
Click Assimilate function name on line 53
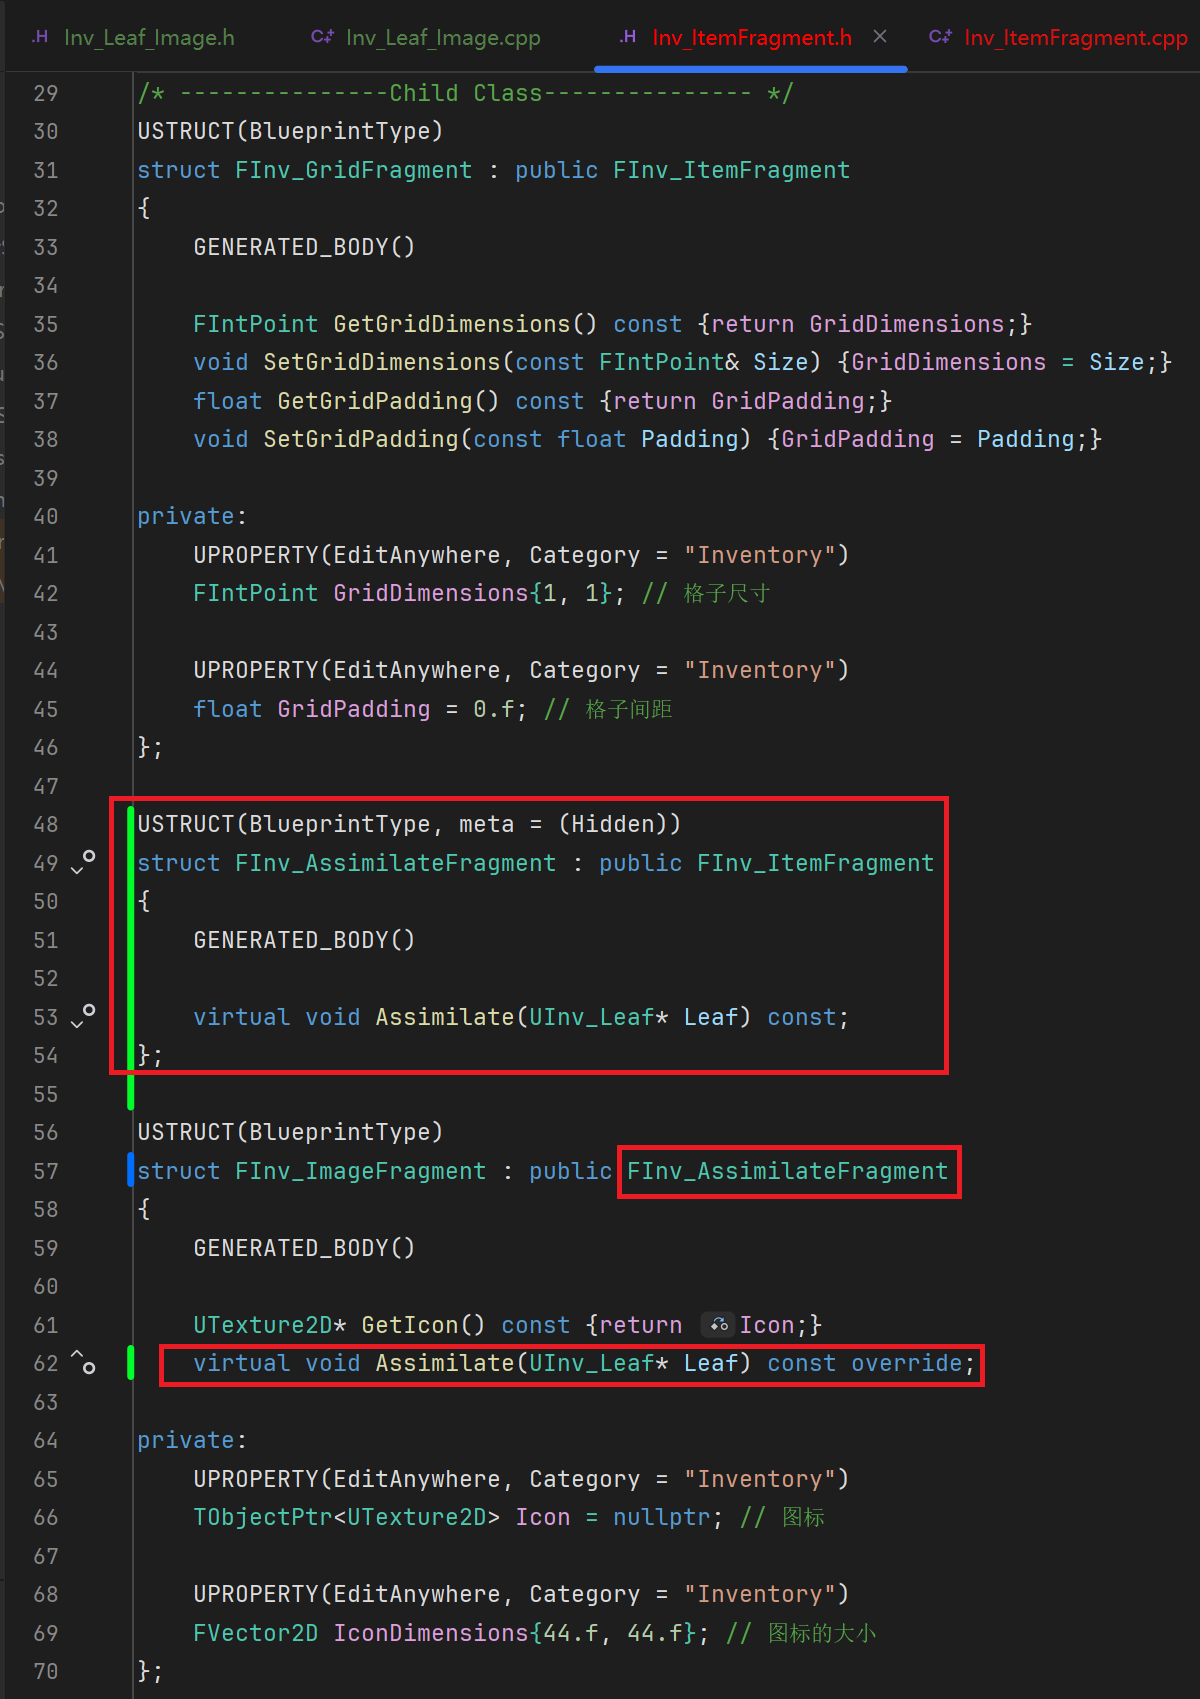click(x=445, y=1017)
